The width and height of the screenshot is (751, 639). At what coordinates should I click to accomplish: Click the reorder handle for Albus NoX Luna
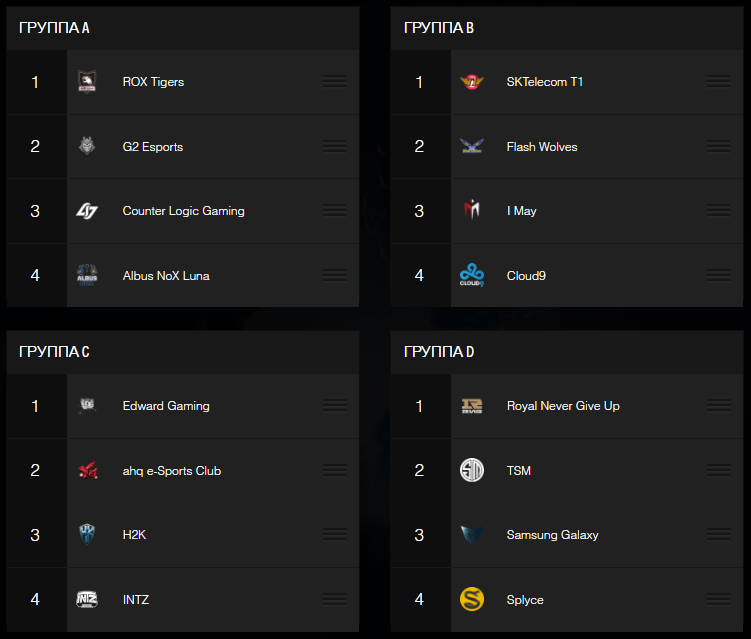coord(334,275)
